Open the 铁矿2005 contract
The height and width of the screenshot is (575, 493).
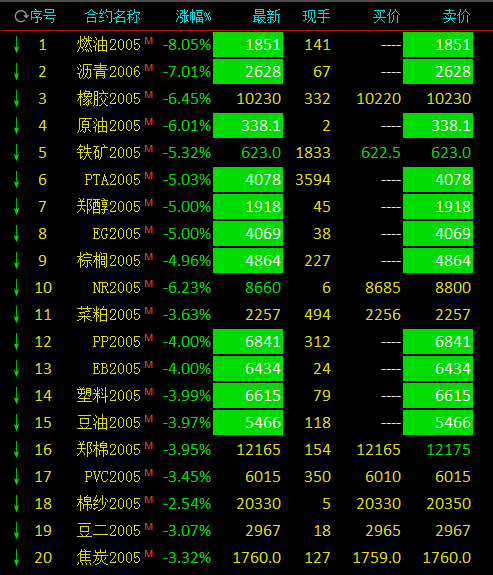(x=109, y=153)
